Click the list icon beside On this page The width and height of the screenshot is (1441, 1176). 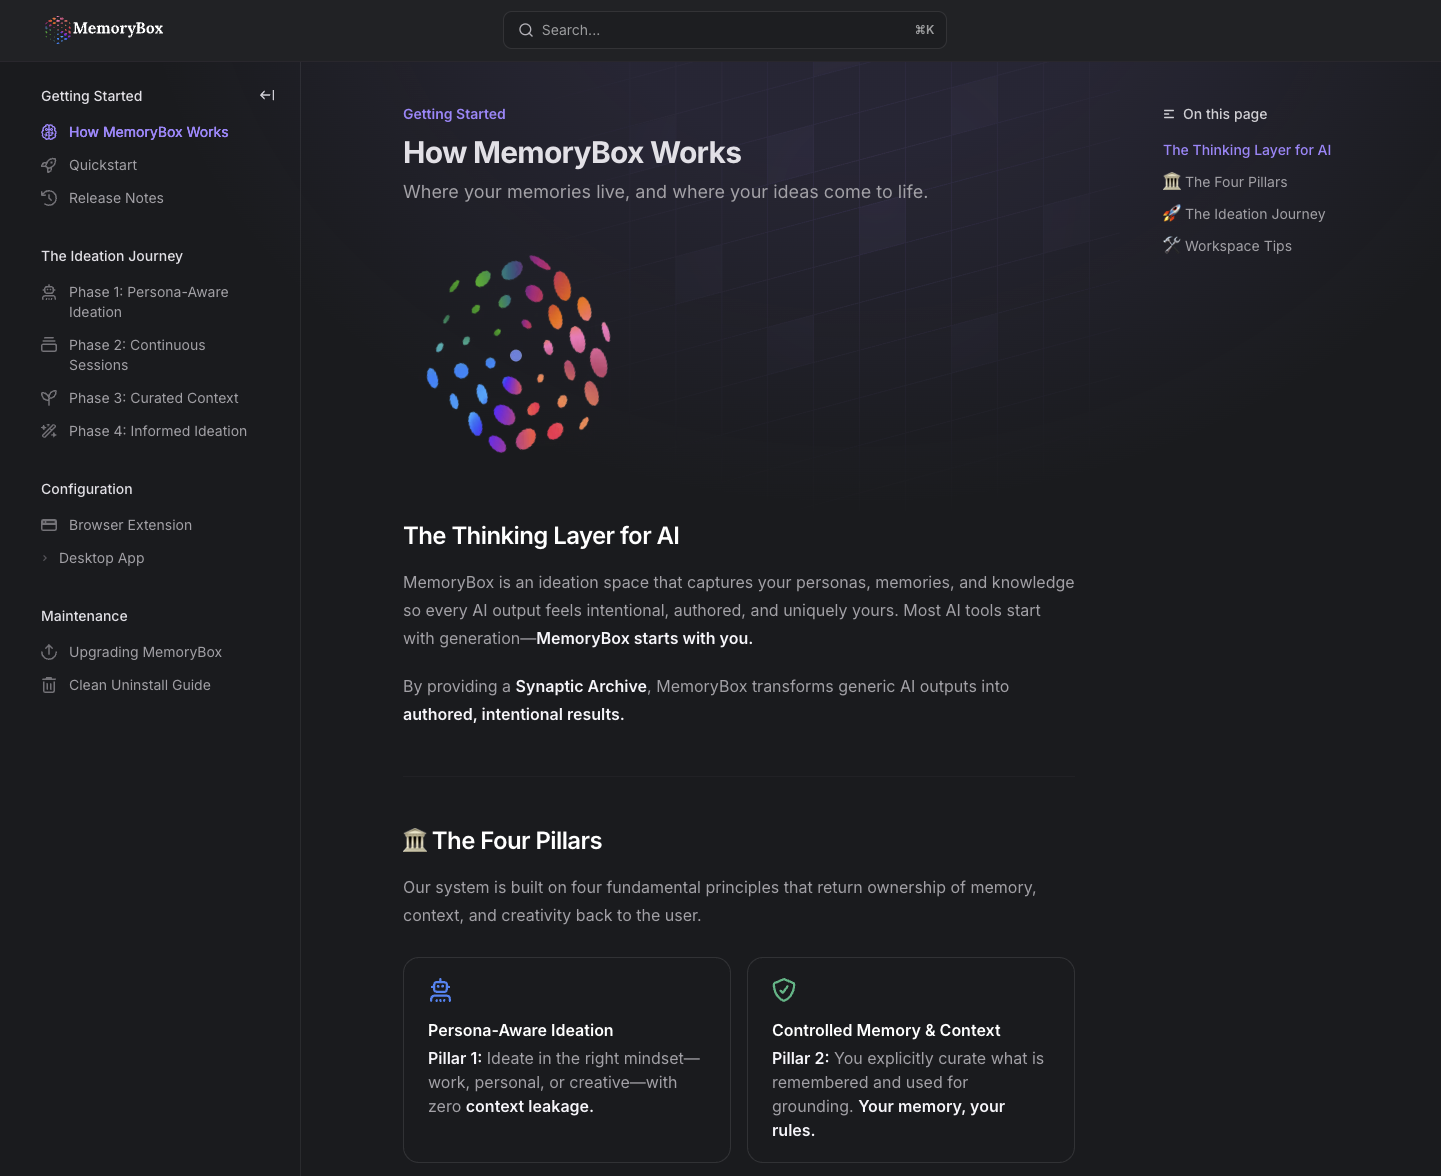tap(1169, 114)
